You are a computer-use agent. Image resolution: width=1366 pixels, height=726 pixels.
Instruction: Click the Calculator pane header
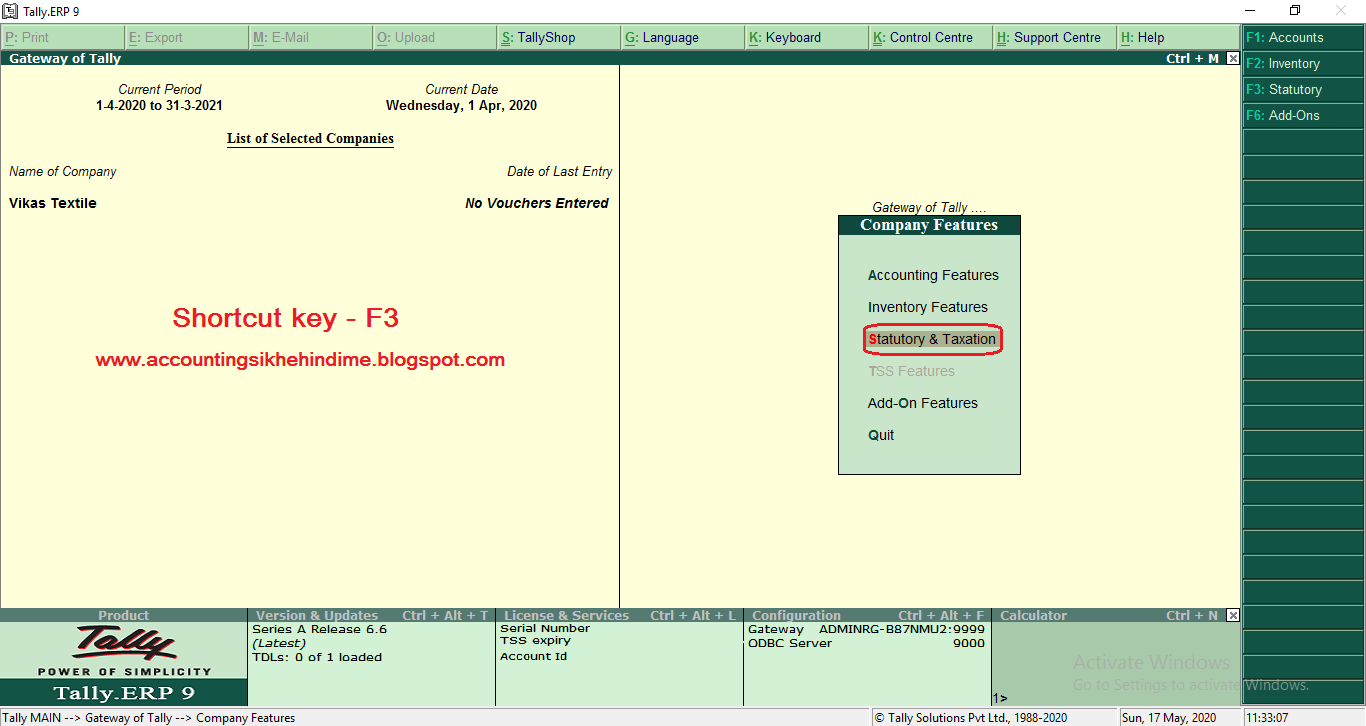coord(1033,615)
